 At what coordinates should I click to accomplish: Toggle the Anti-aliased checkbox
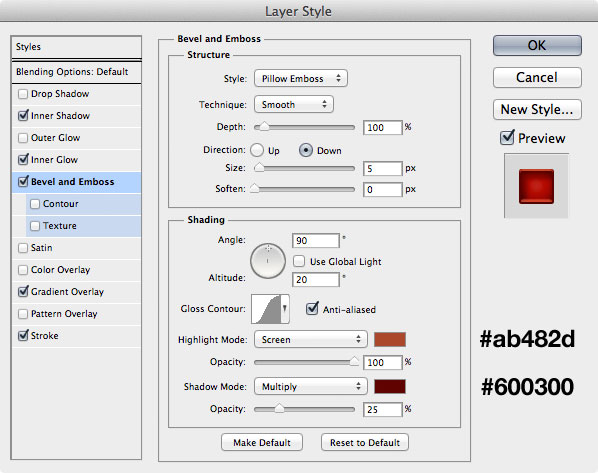point(312,309)
